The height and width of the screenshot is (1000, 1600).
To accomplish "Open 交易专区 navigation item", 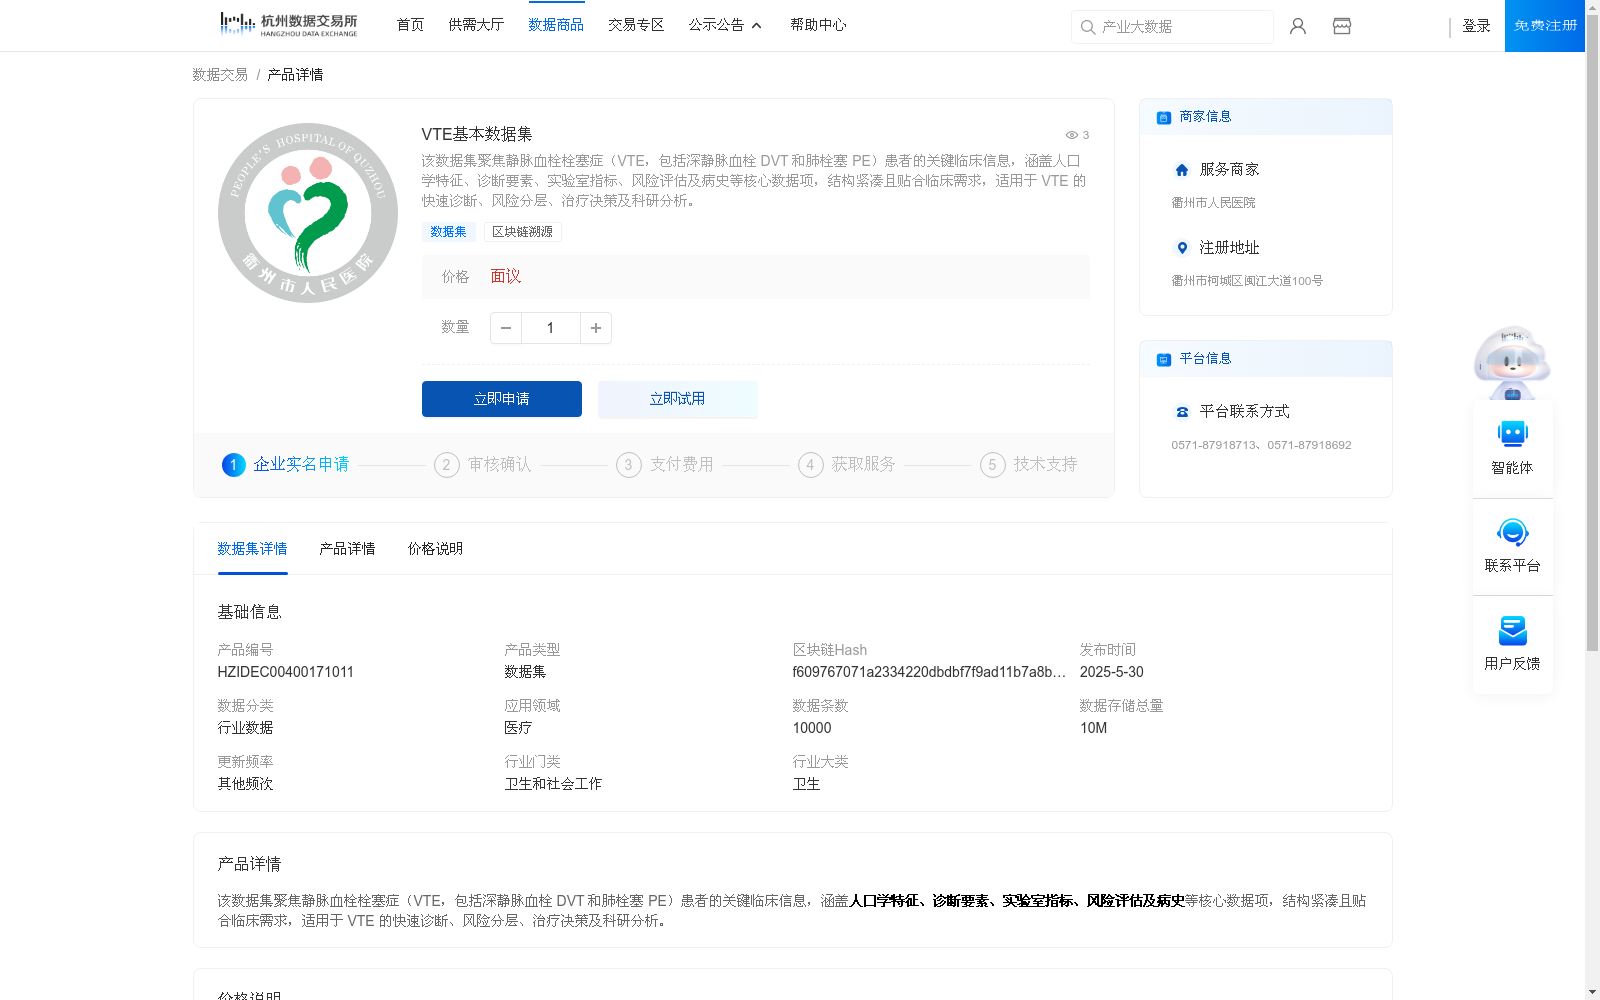I will coord(636,25).
